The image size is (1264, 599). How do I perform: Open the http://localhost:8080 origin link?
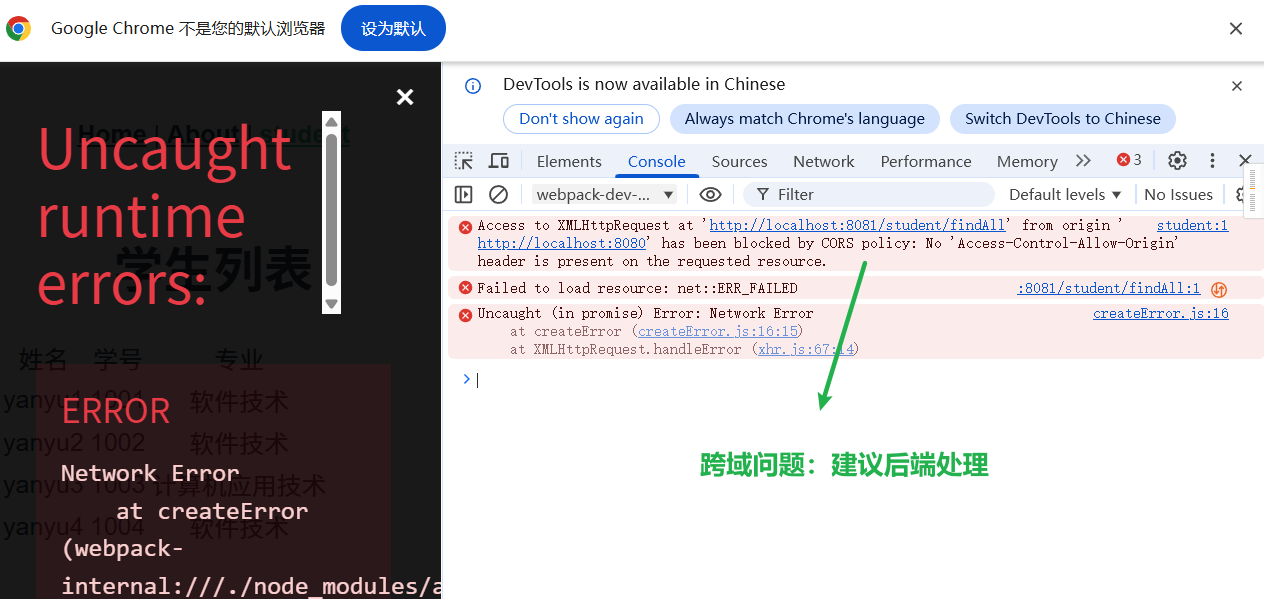pos(563,243)
